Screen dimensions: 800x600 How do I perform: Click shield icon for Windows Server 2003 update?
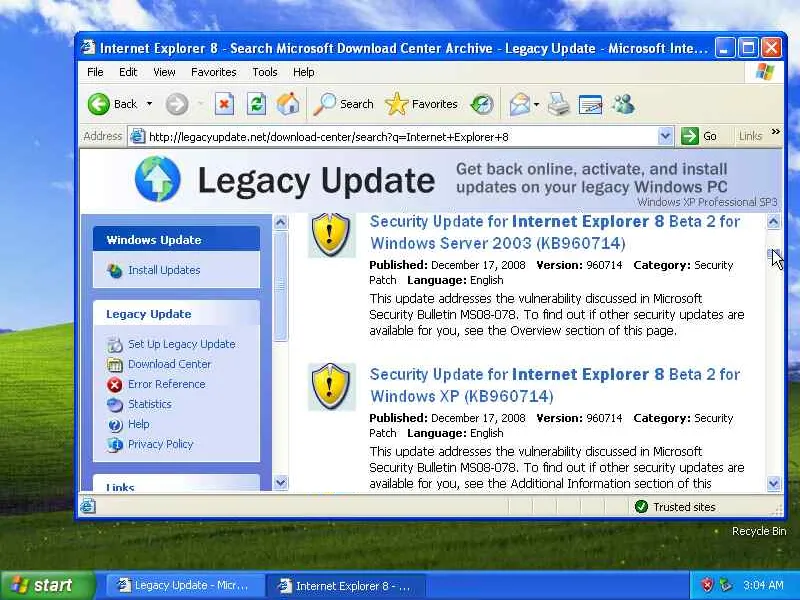pos(331,235)
